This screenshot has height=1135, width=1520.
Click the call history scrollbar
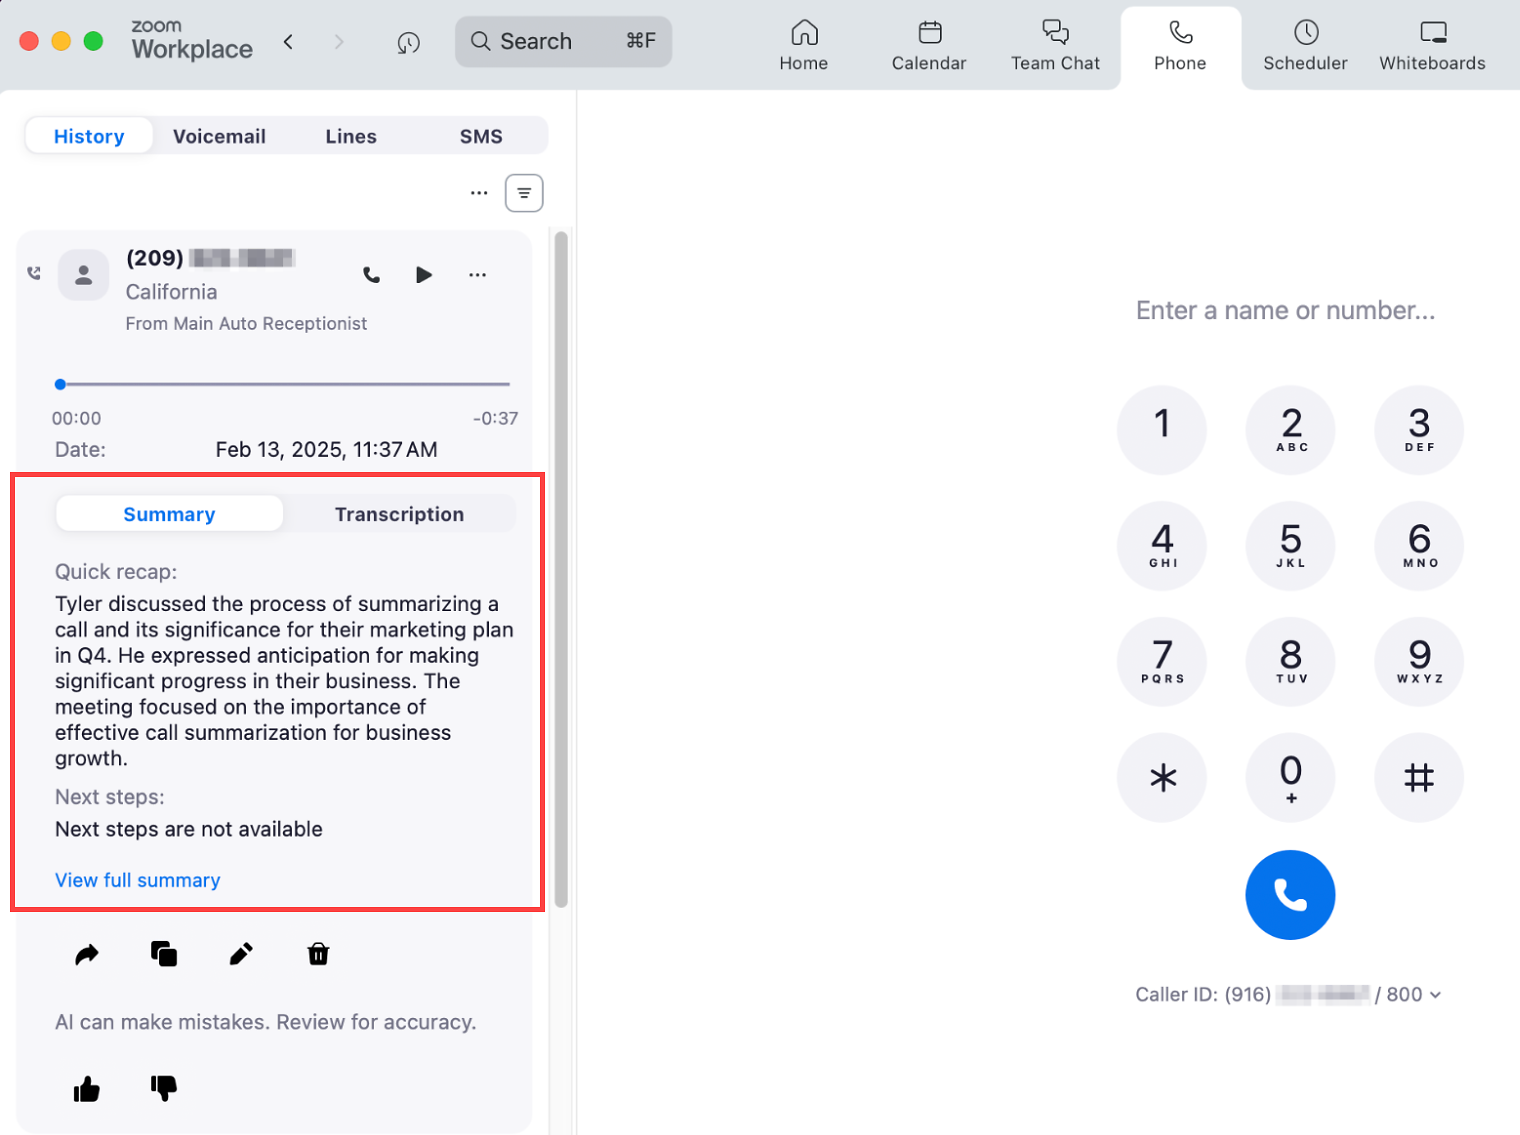561,570
